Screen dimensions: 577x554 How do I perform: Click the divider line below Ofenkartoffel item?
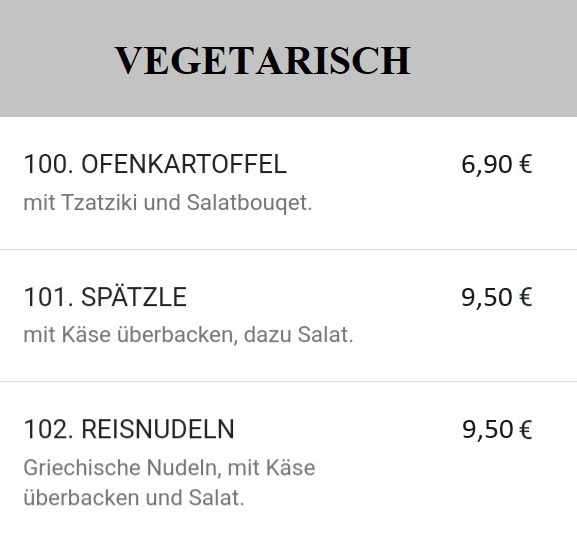(288, 250)
